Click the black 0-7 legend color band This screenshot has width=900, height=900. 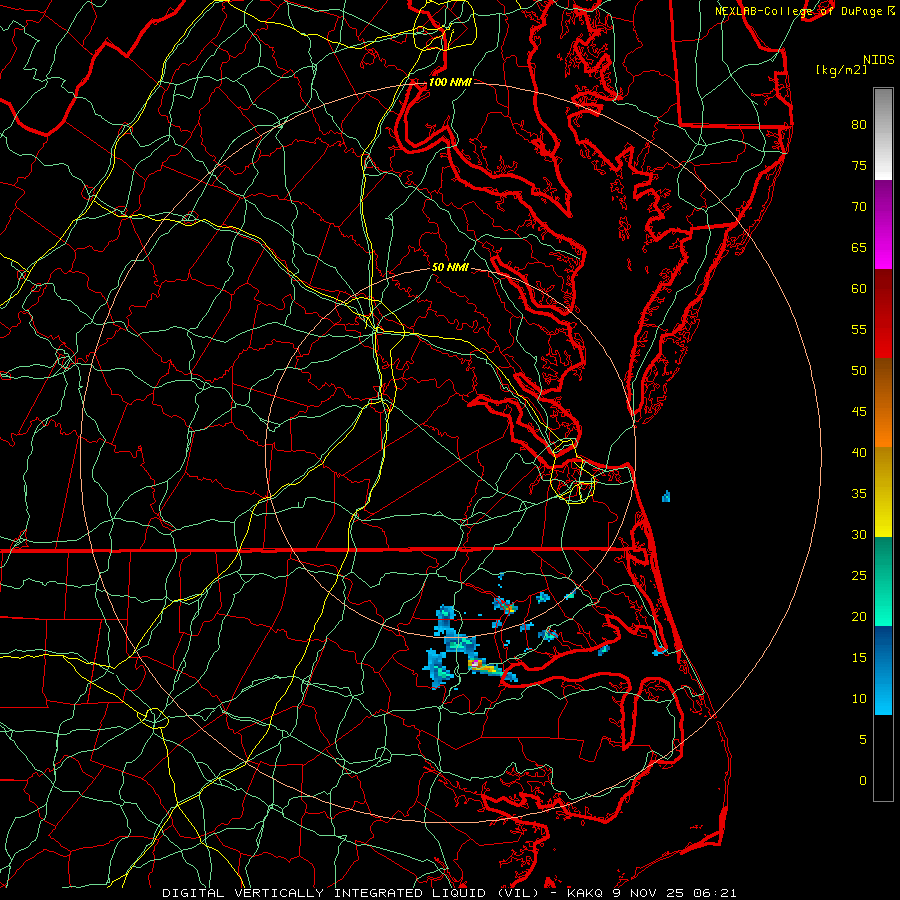coord(883,758)
